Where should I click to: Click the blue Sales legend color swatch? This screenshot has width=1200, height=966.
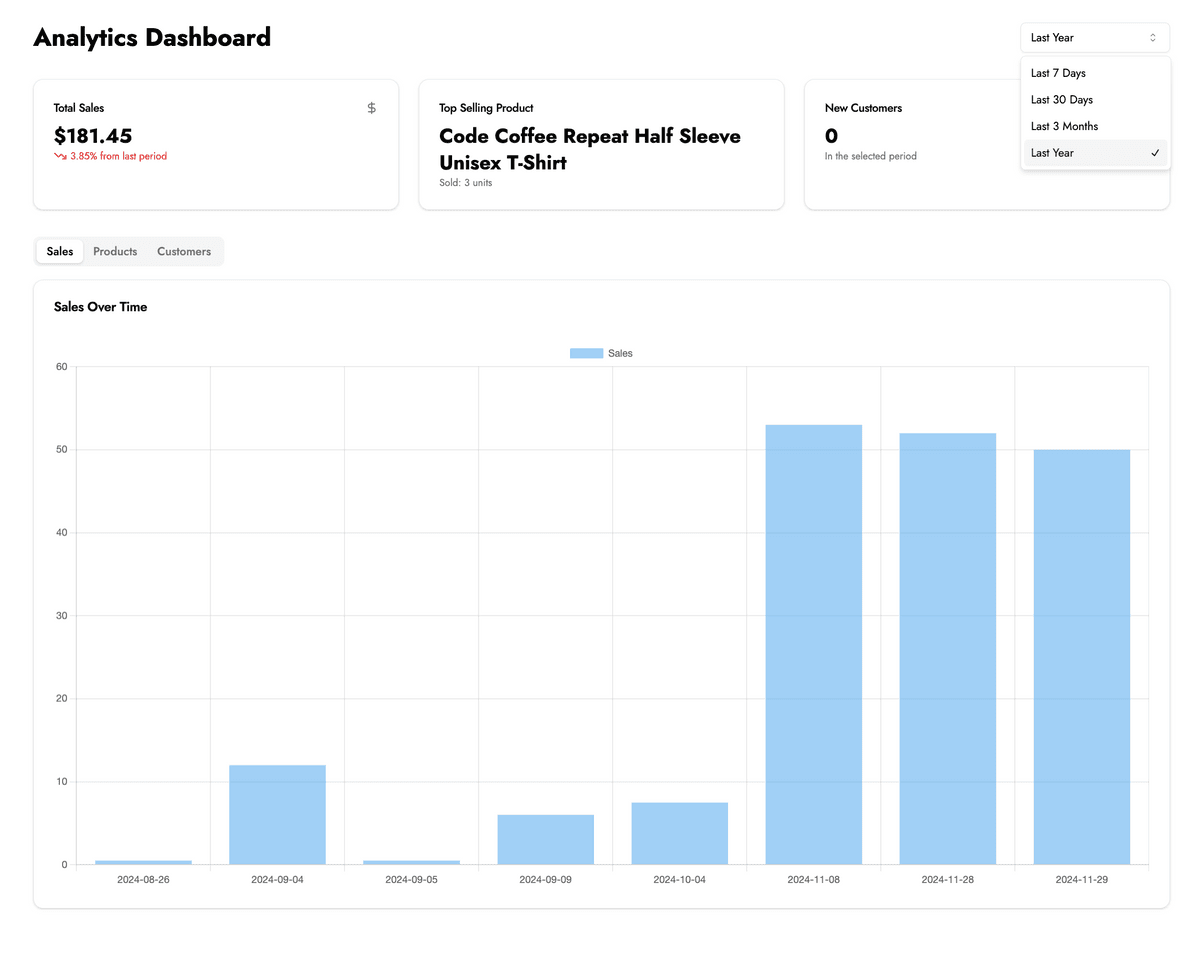(586, 353)
